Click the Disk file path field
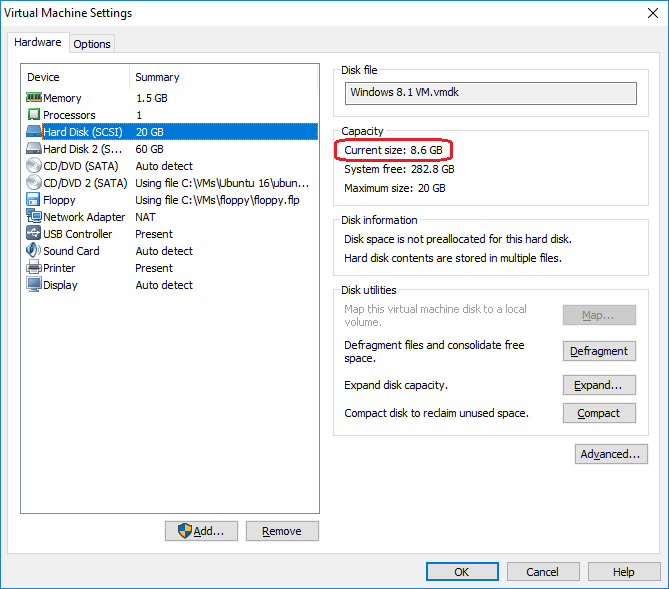Screen dimensions: 669x589 click(491, 93)
